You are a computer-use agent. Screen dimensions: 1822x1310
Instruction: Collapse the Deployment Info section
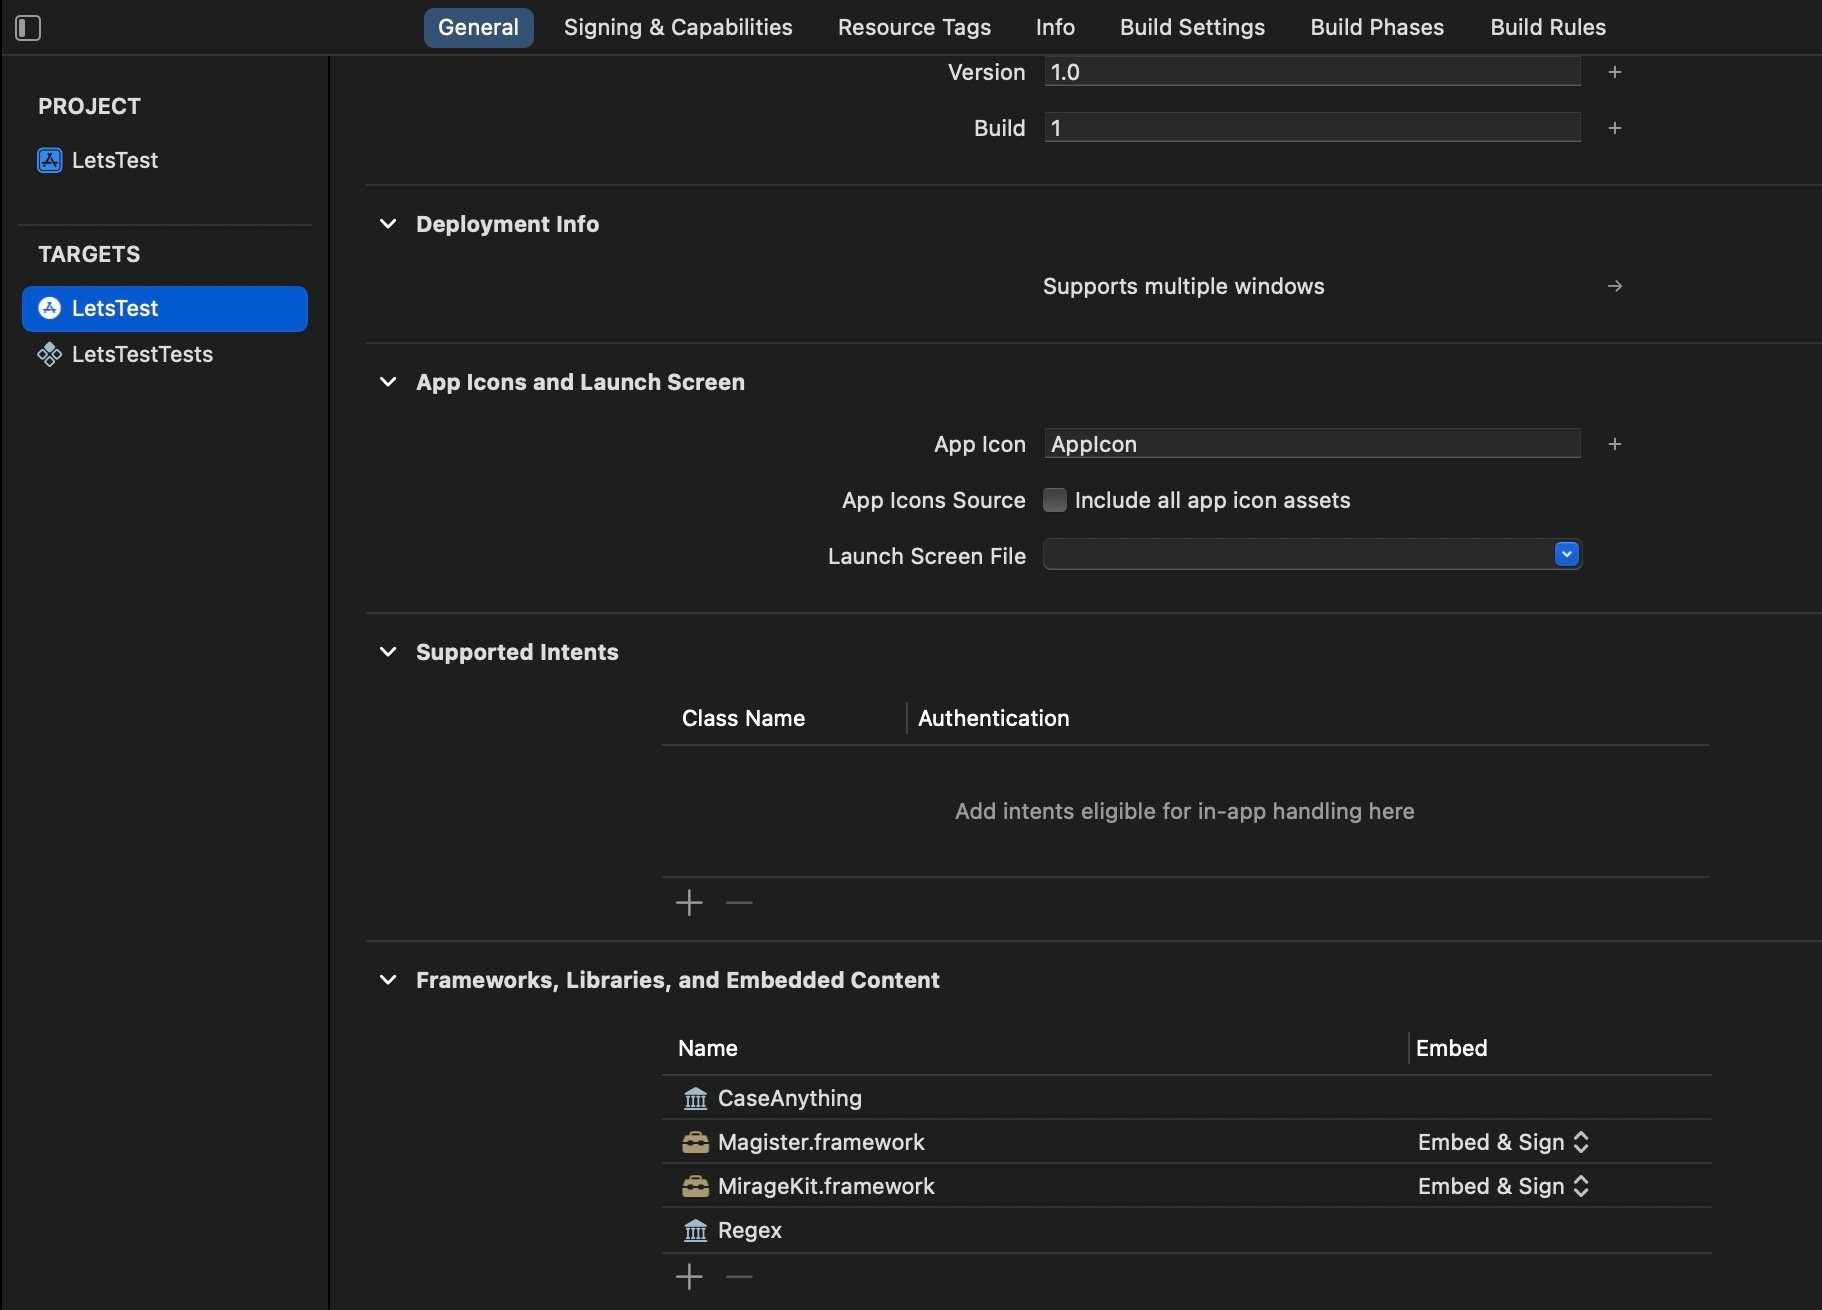[x=388, y=224]
